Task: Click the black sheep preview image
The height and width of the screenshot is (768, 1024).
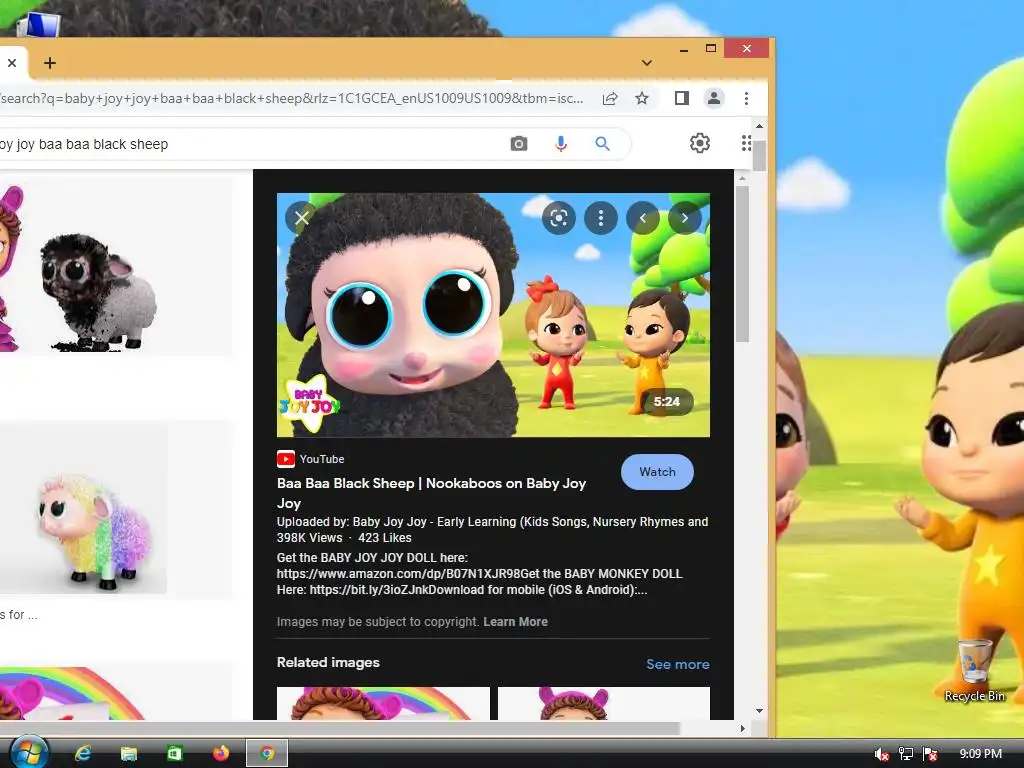Action: point(493,315)
